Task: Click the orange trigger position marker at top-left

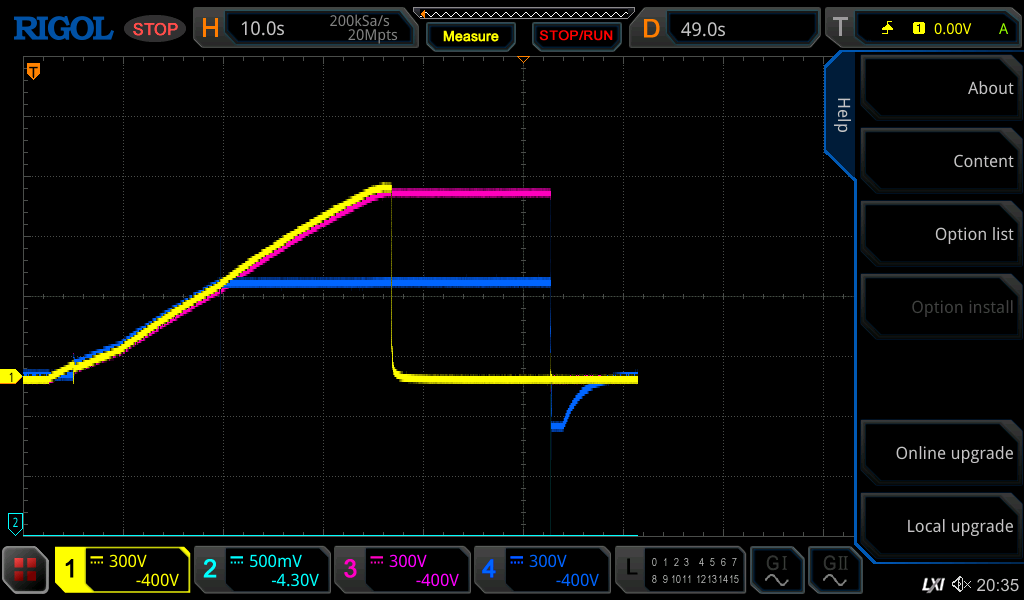Action: coord(33,71)
